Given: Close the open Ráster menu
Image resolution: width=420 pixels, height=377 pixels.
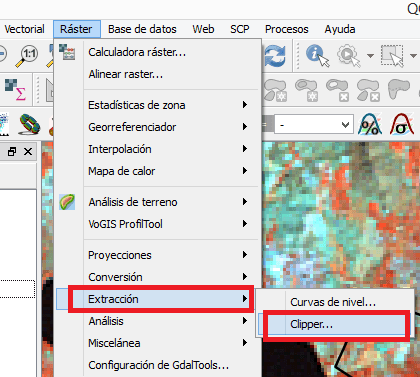Looking at the screenshot, I should click(77, 29).
